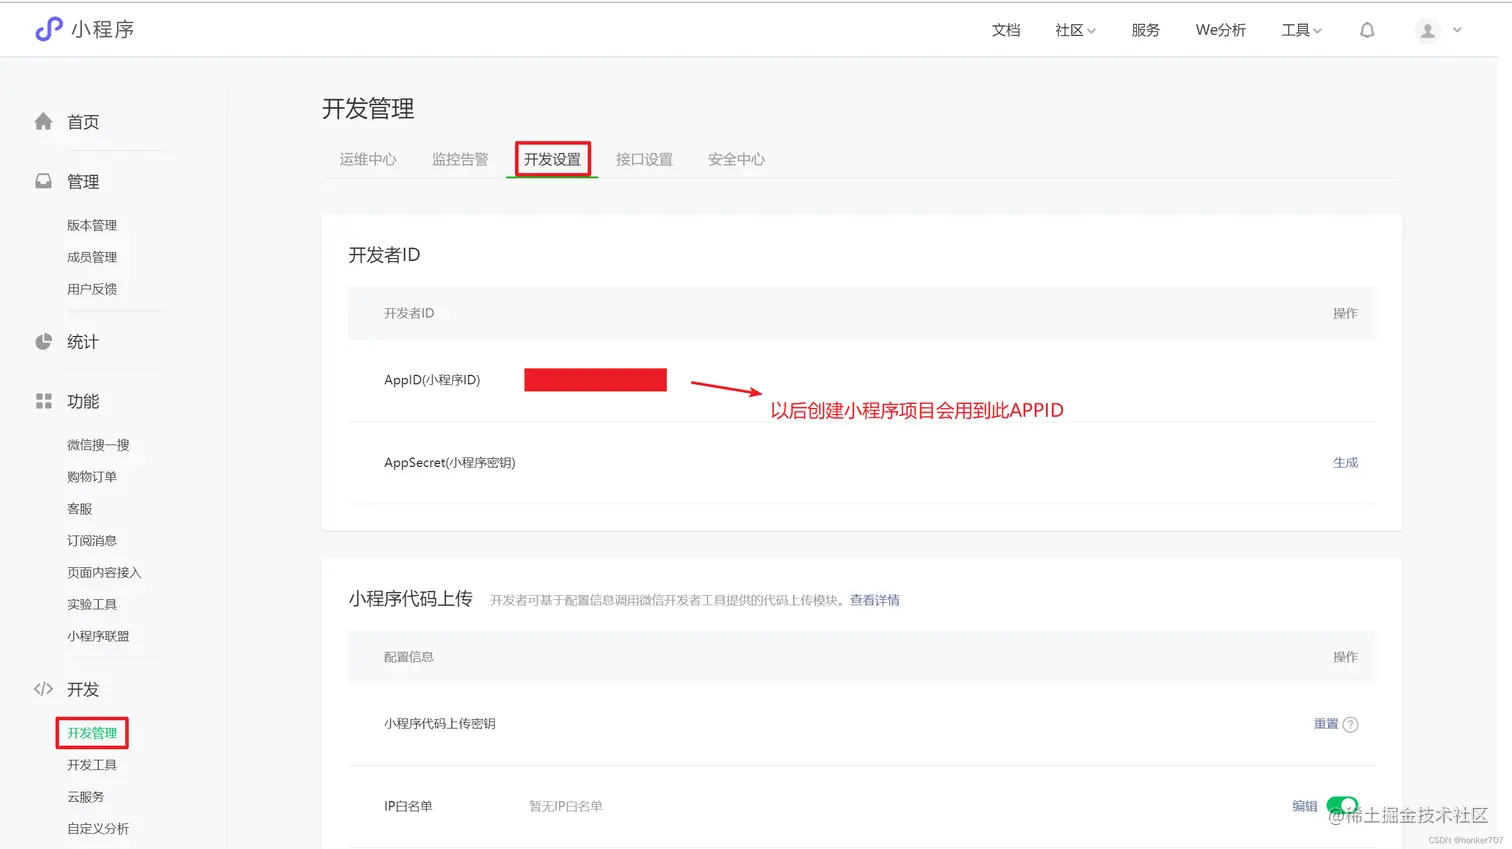The image size is (1512, 849).
Task: Switch to the 安全中心 tab
Action: (735, 158)
